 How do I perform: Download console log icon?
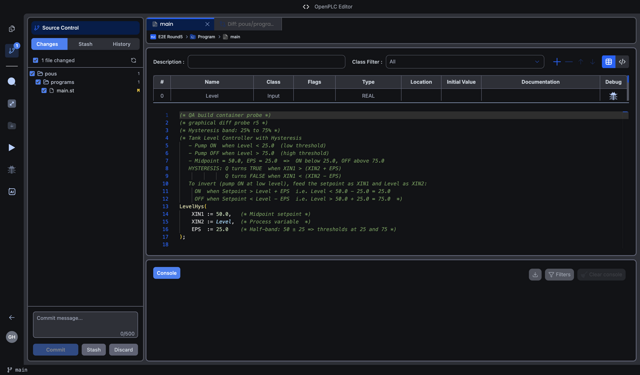(535, 275)
